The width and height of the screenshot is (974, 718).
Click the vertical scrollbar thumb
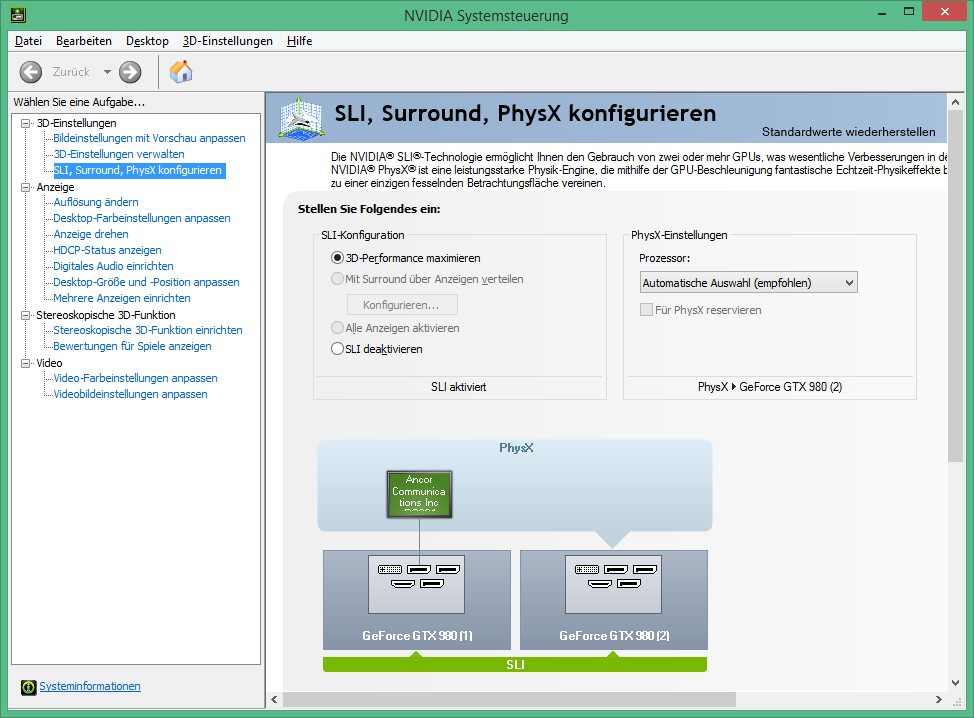pyautogui.click(x=955, y=286)
